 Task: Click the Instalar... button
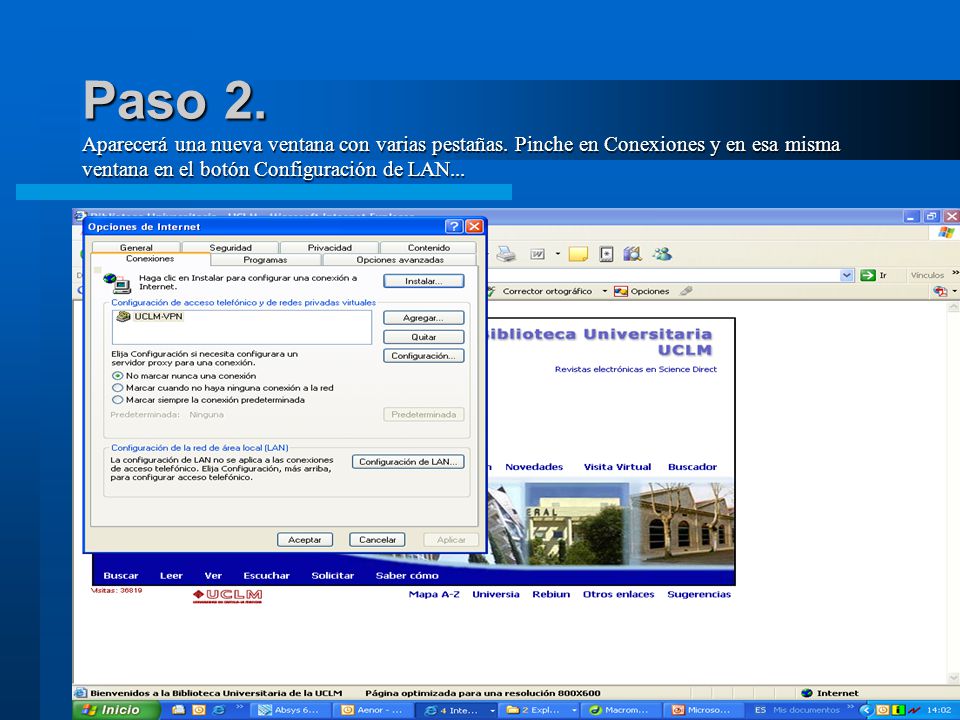(x=424, y=281)
